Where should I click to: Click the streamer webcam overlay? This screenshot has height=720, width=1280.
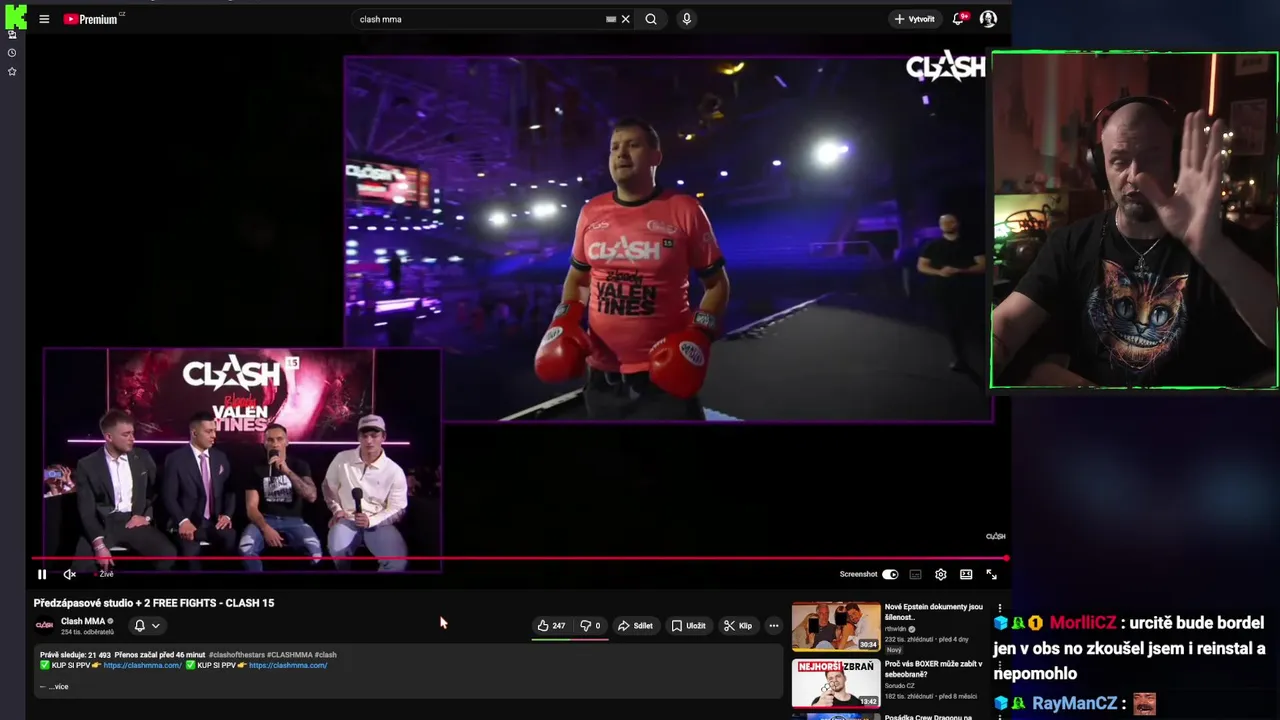point(1134,220)
